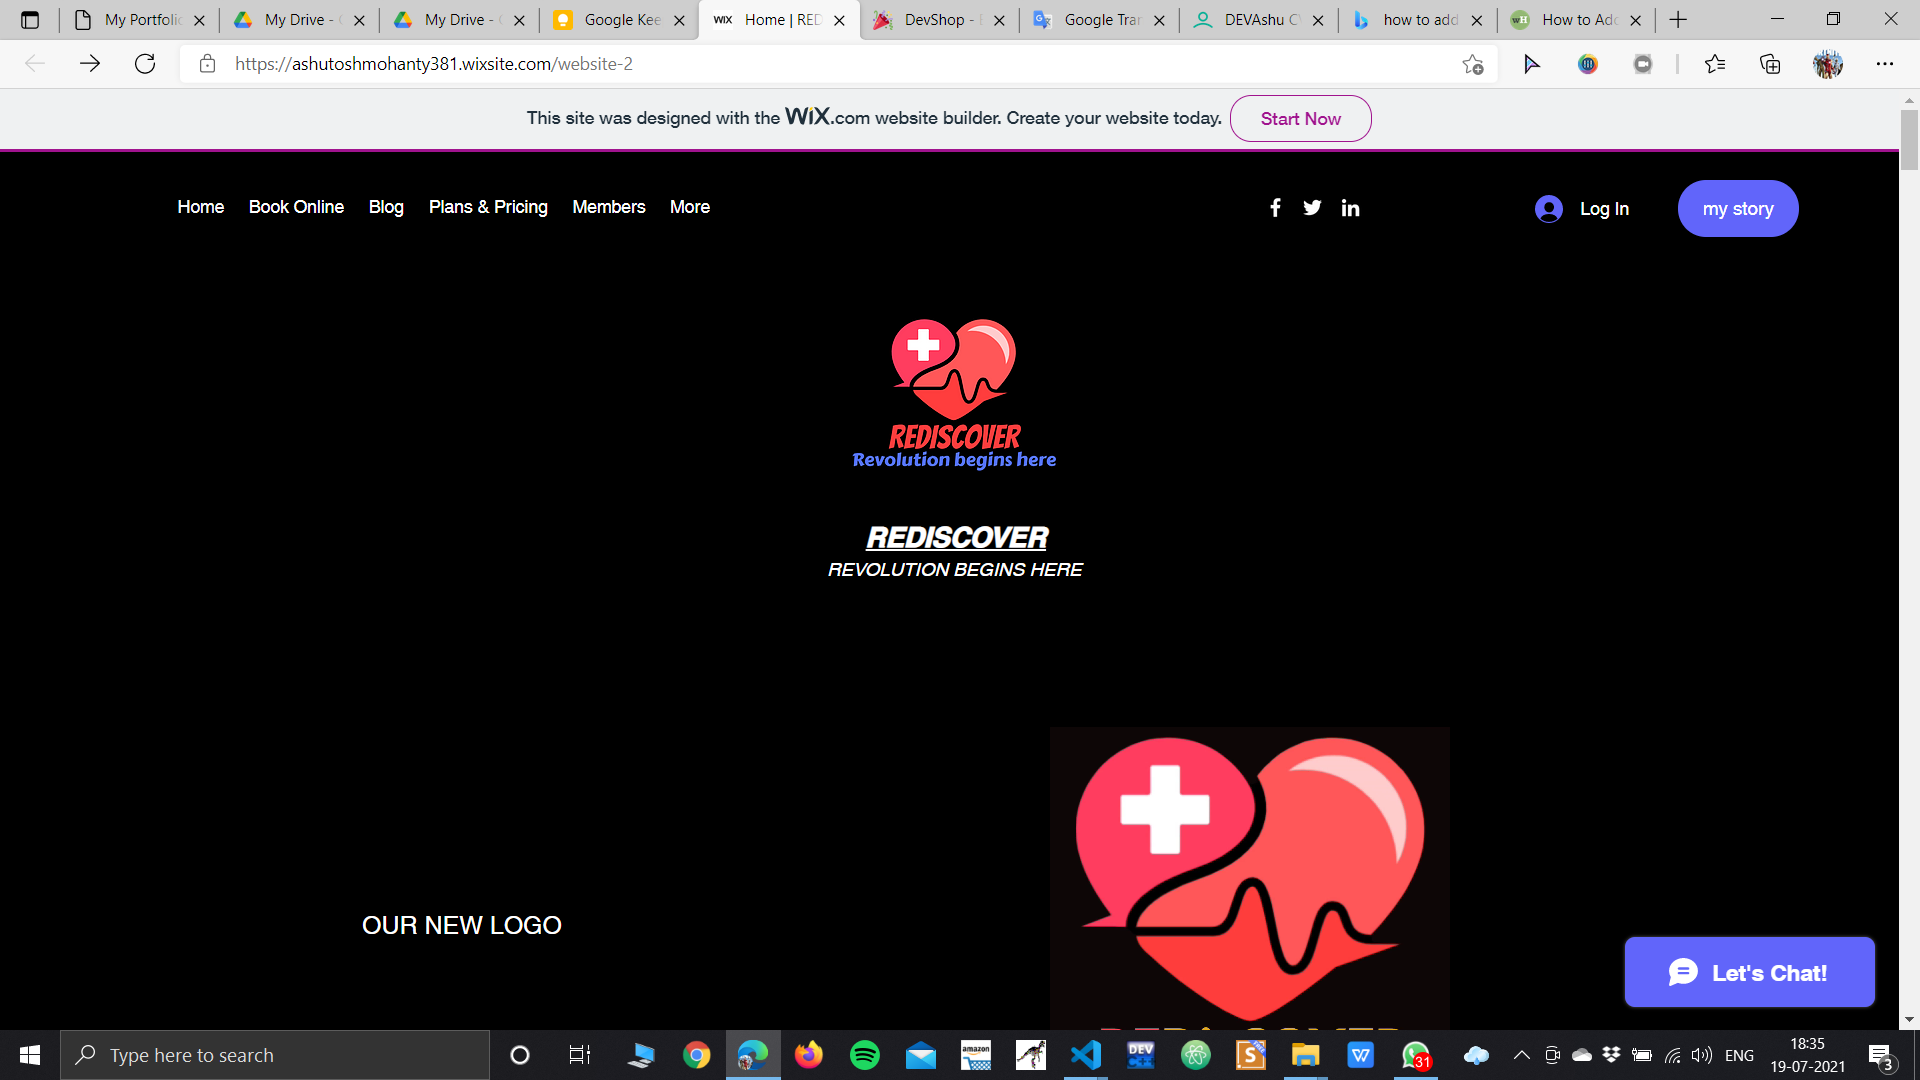Launch Visual Studio Code from taskbar
The image size is (1920, 1080).
[x=1086, y=1055]
